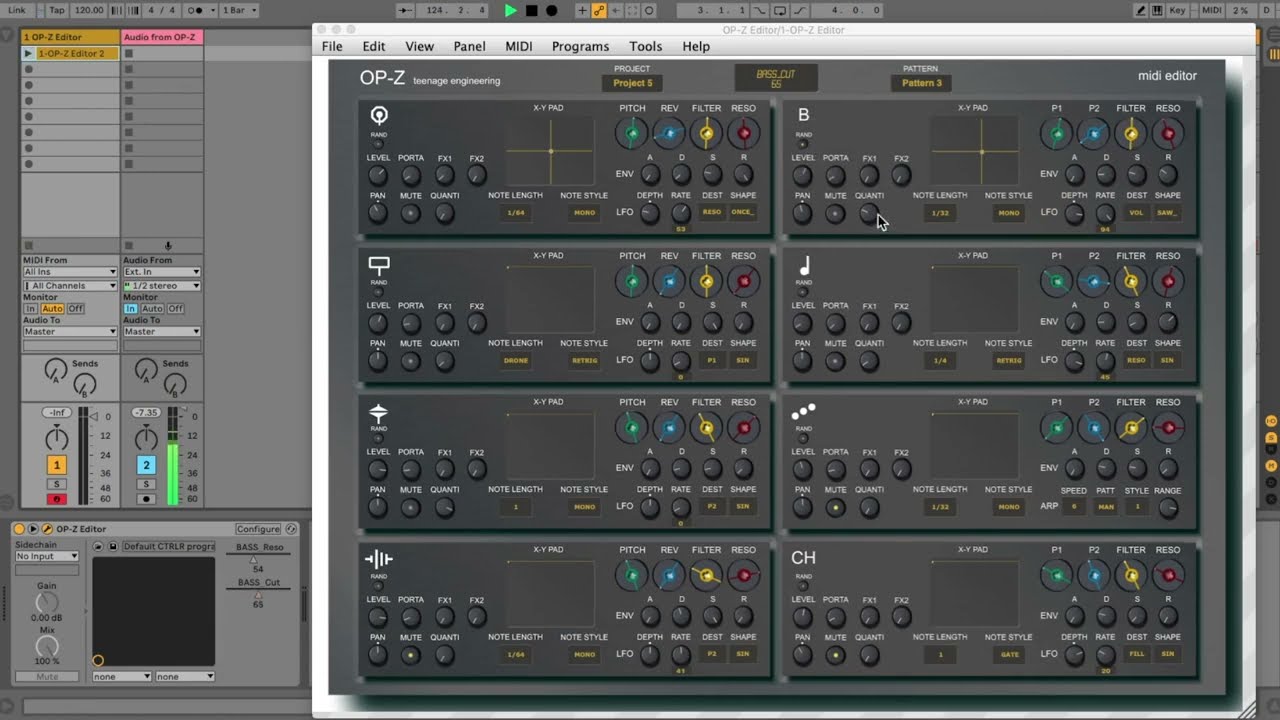This screenshot has height=720, width=1280.
Task: Click the Ableton arrangement record button
Action: click(x=551, y=10)
